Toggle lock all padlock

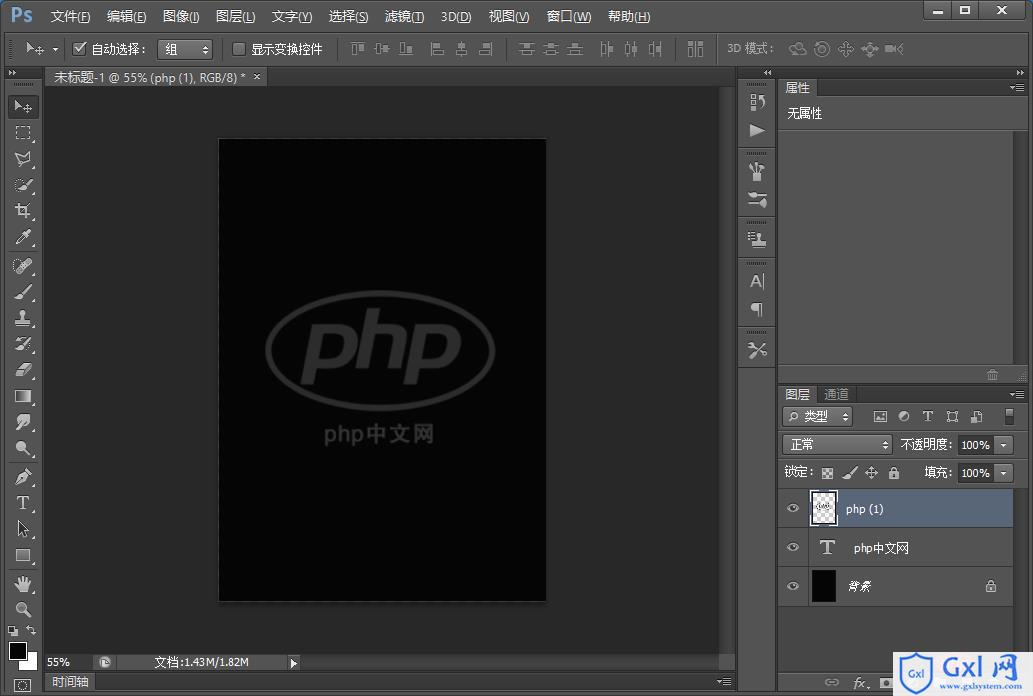coord(893,473)
